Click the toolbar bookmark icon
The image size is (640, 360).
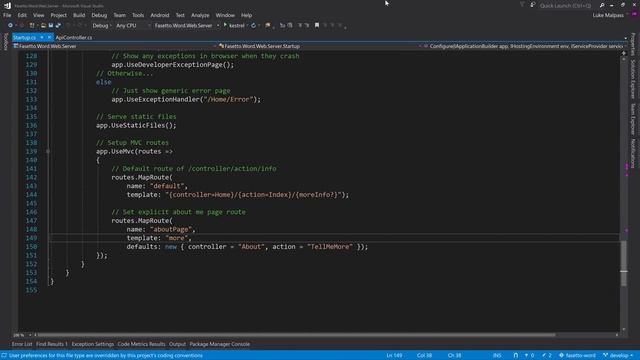point(317,25)
